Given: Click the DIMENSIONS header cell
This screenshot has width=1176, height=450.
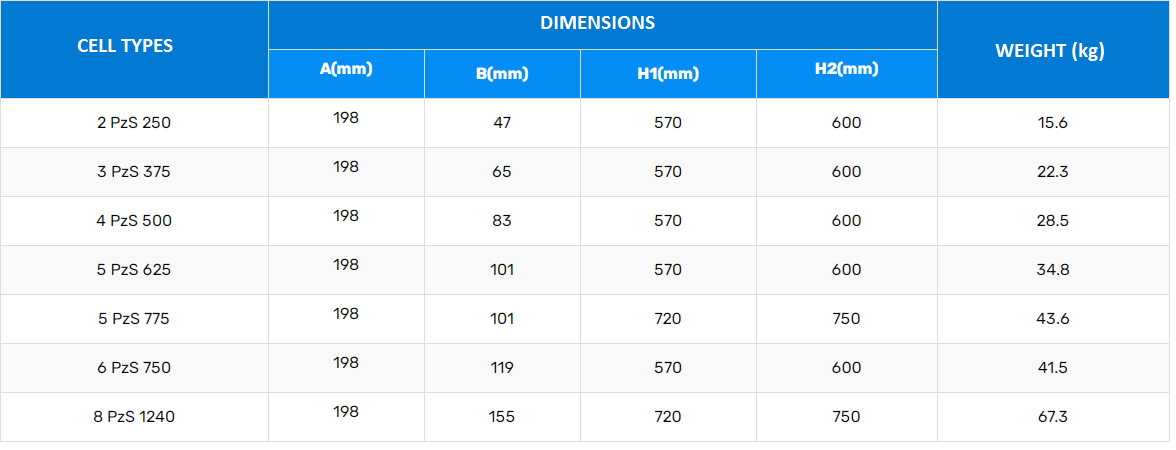Looking at the screenshot, I should coord(598,22).
